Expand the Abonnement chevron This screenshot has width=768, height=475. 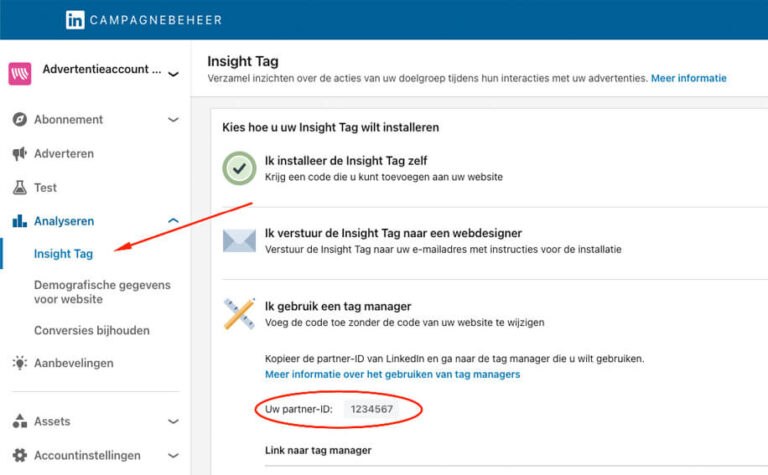click(x=173, y=119)
